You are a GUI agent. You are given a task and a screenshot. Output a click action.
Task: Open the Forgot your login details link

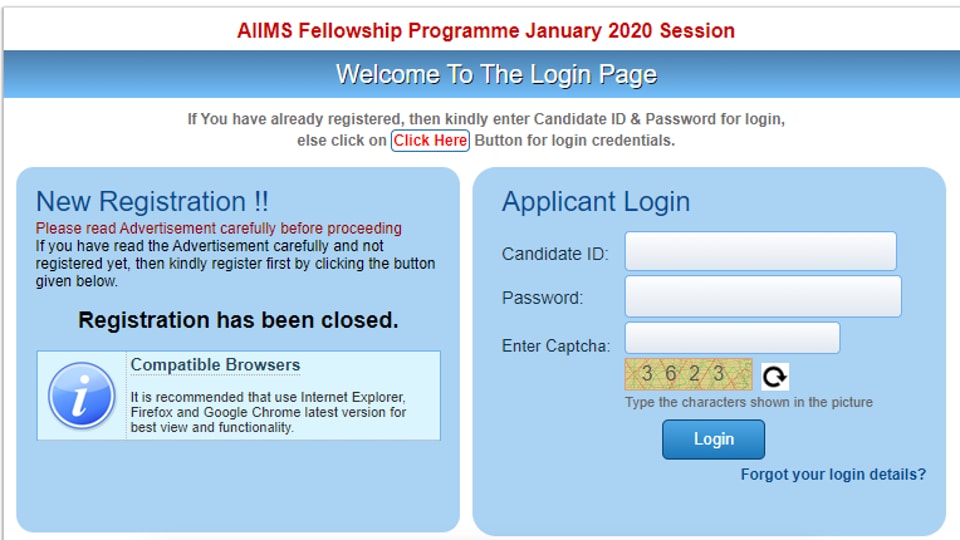pyautogui.click(x=833, y=474)
